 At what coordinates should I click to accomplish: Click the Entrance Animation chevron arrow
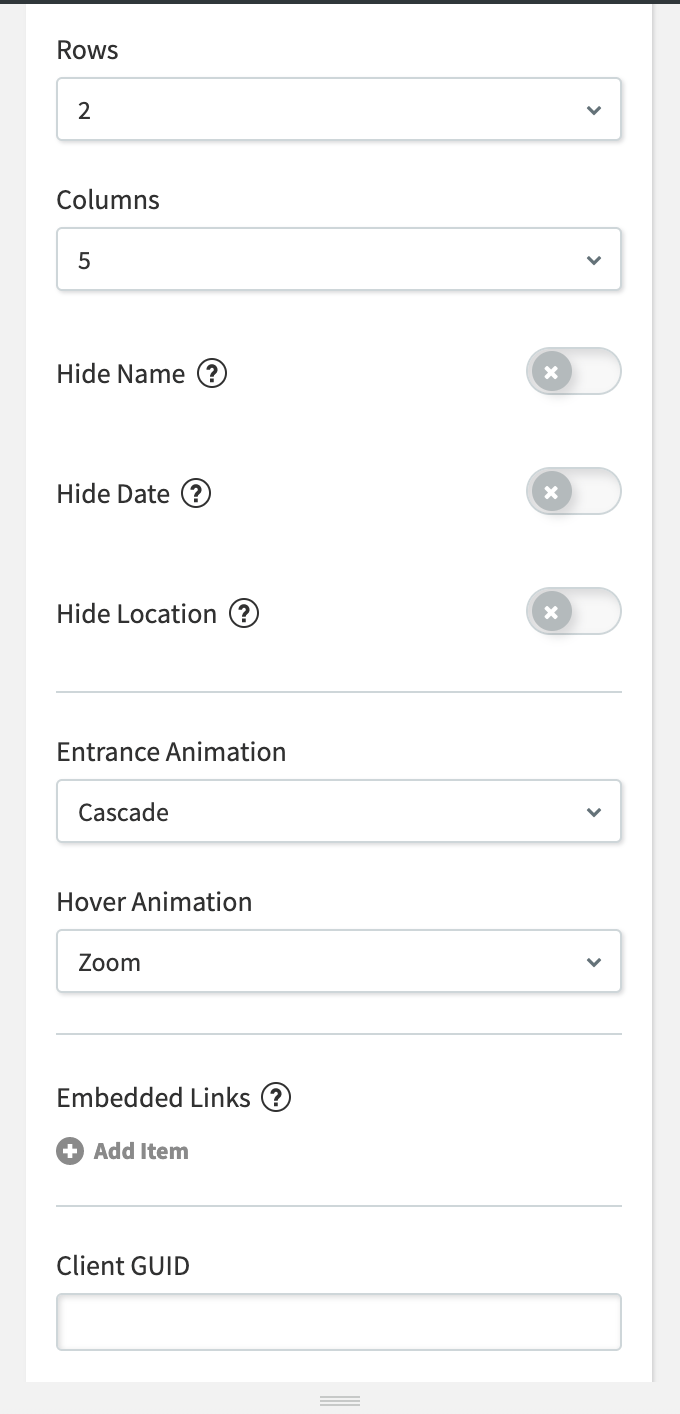click(594, 812)
